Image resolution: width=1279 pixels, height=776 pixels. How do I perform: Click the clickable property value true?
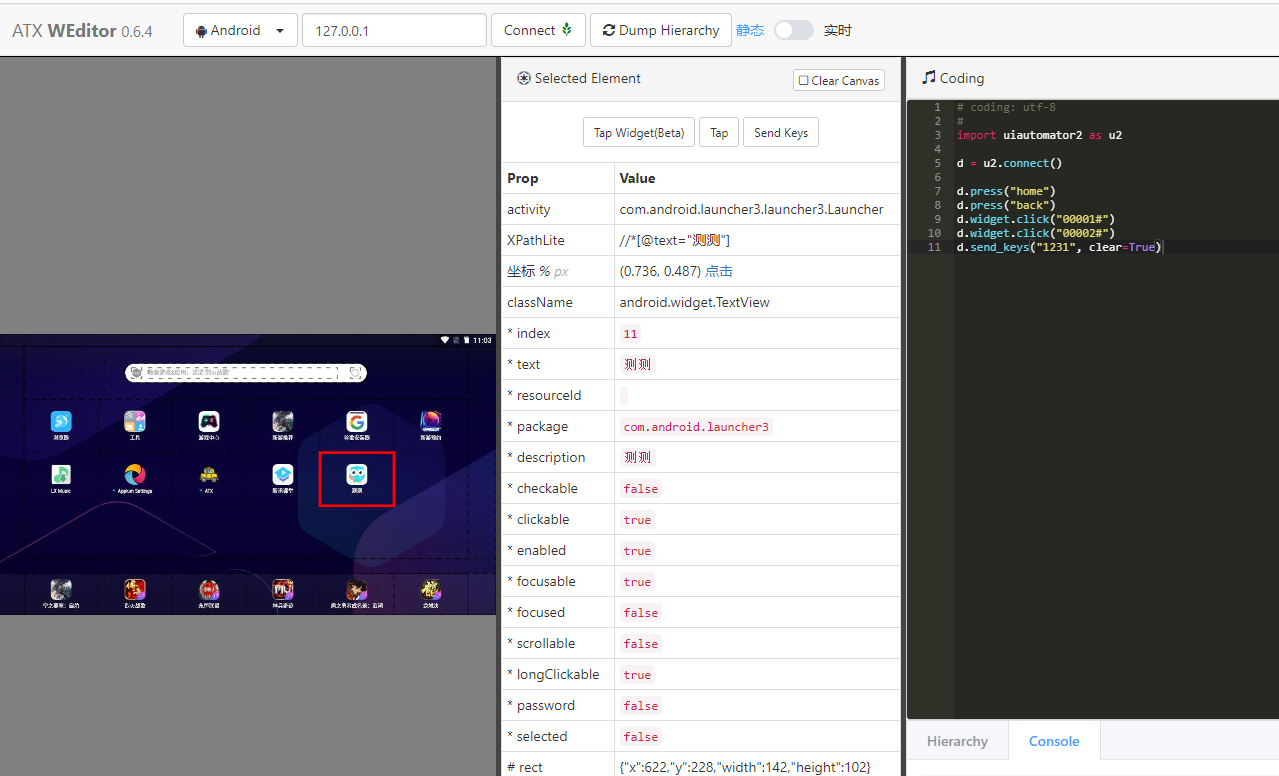click(x=637, y=519)
